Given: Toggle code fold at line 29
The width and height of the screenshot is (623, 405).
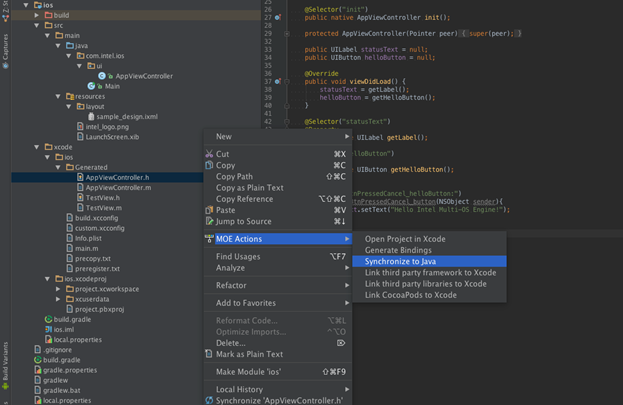Looking at the screenshot, I should [287, 34].
